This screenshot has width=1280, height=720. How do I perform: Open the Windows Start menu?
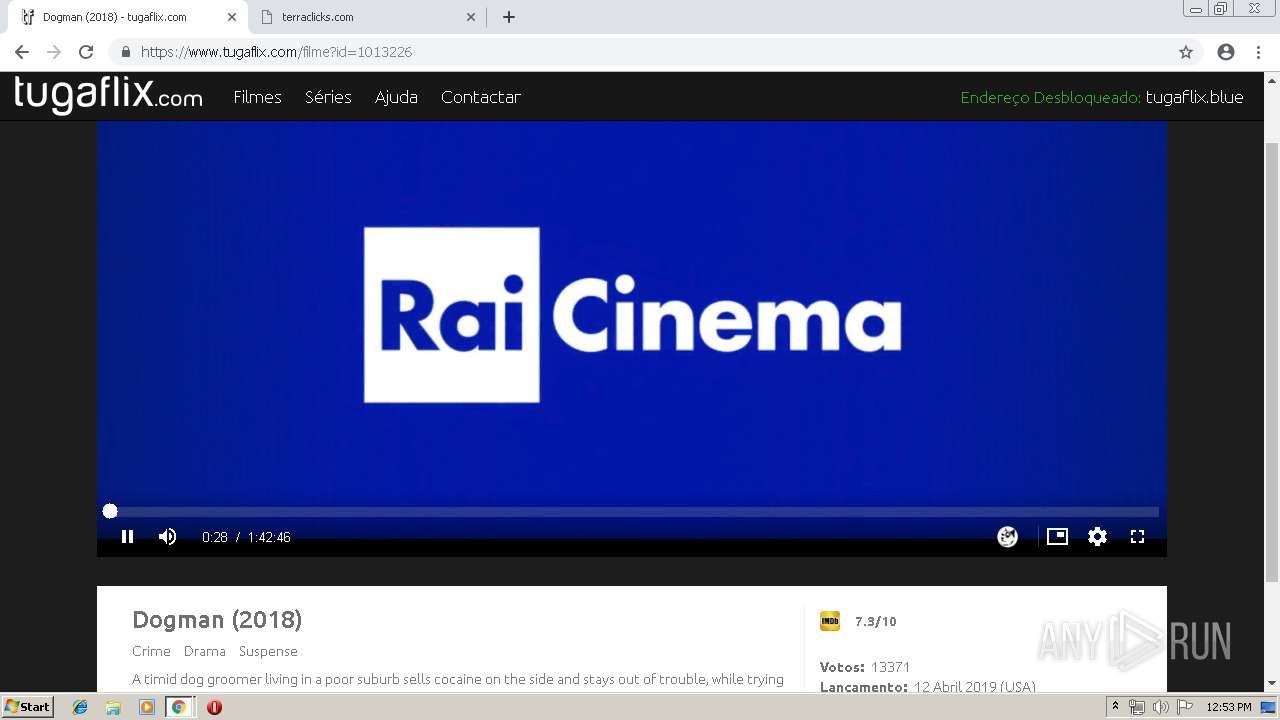pyautogui.click(x=28, y=706)
